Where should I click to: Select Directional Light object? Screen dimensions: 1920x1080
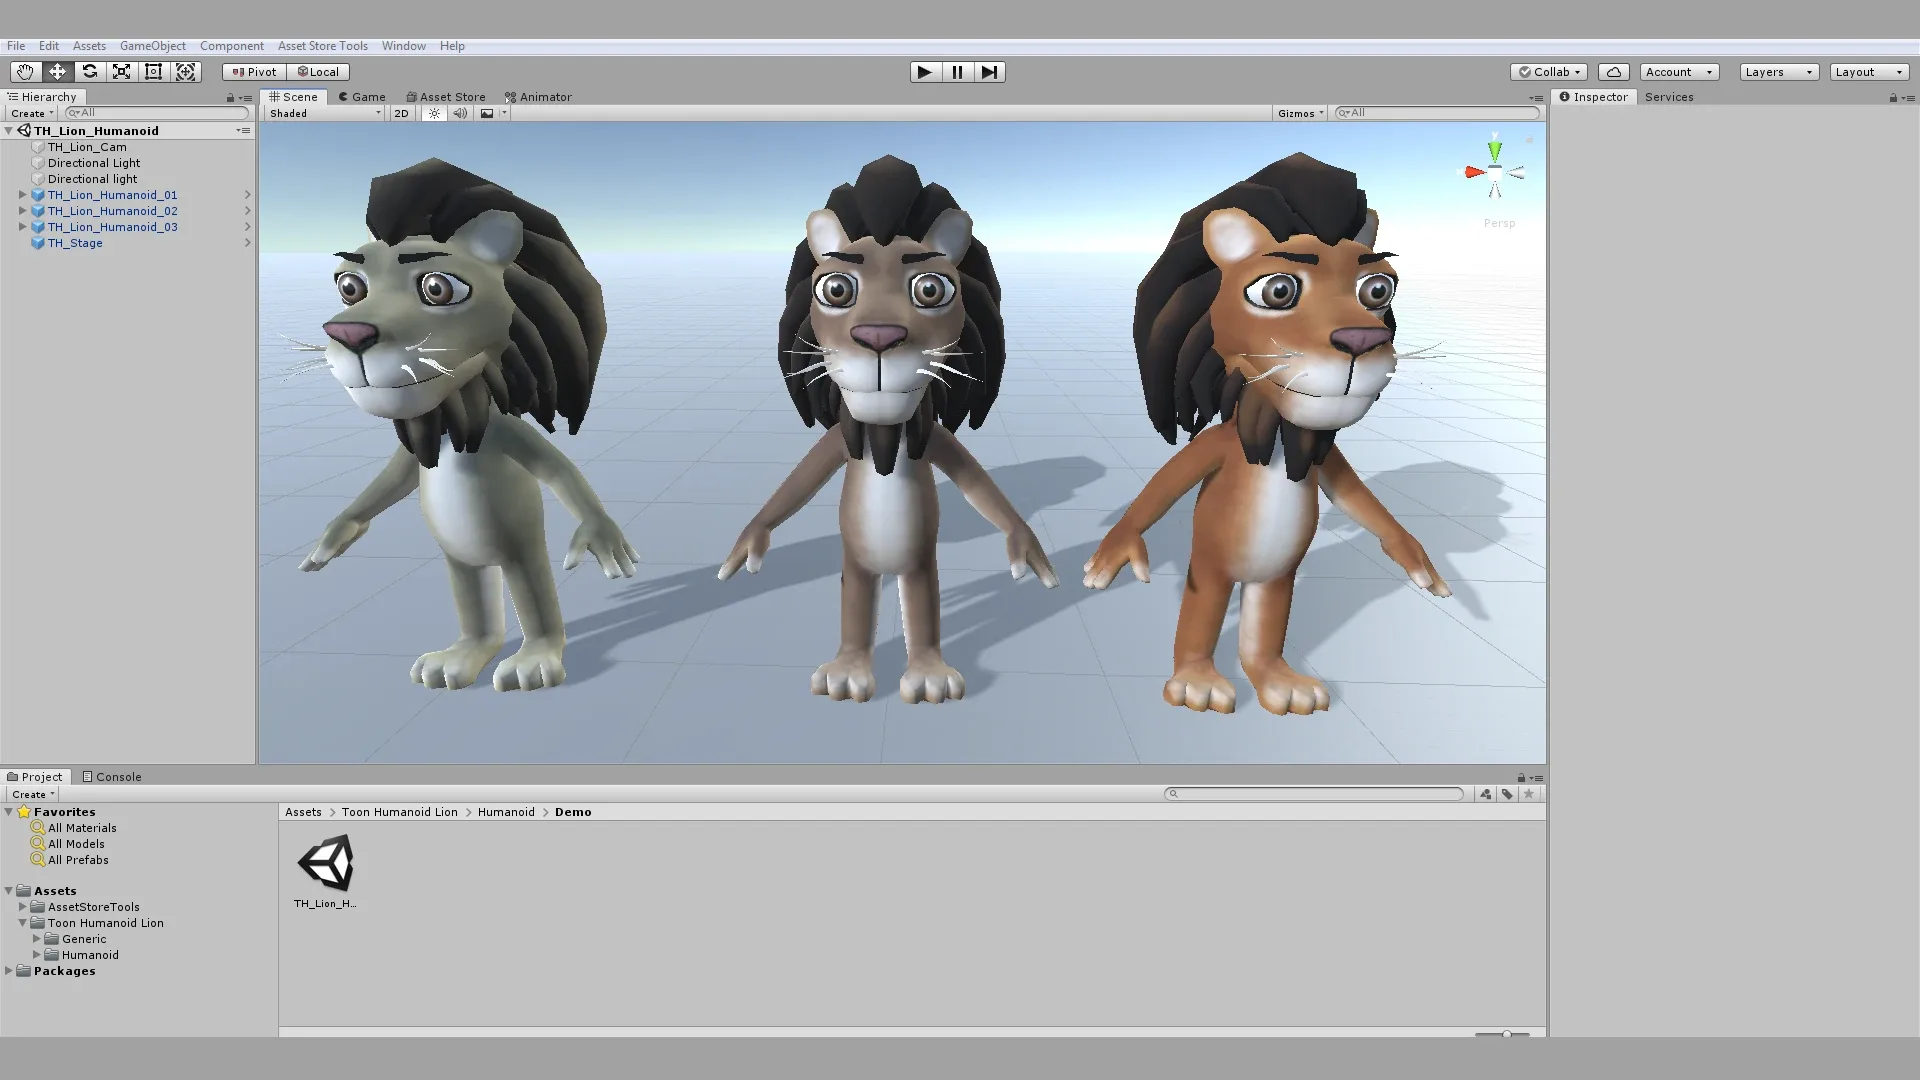94,163
